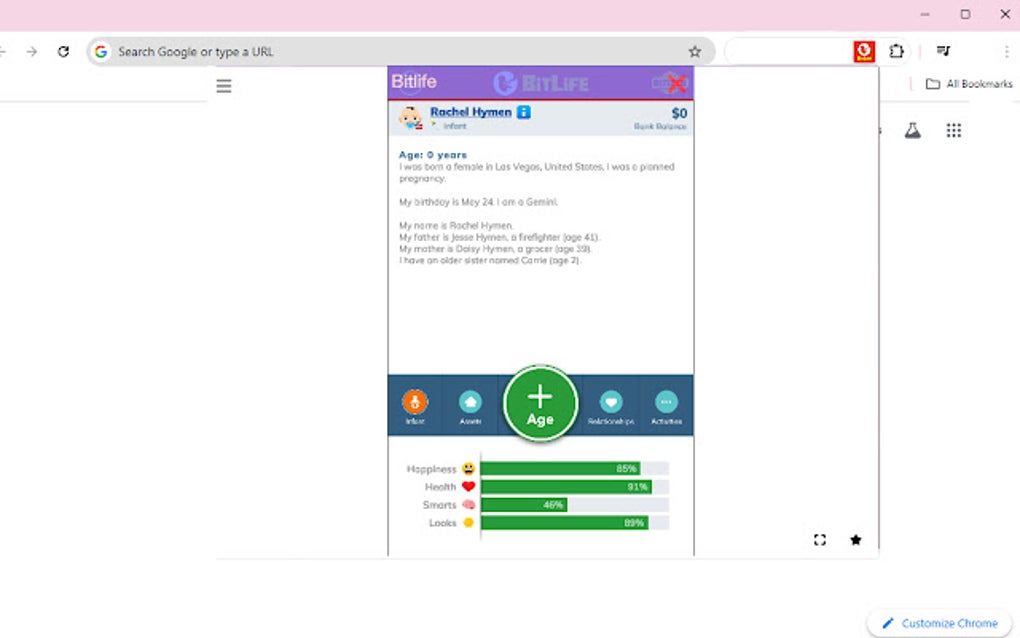Click the info icon beside Rachel Hymen

click(524, 112)
